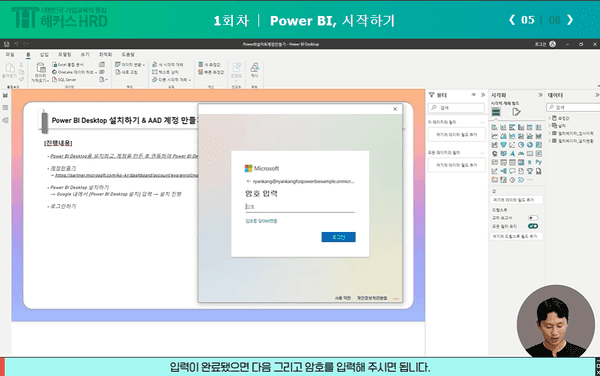Go to next slide with header right arrow
Screen dimensions: 600x376
click(x=570, y=20)
